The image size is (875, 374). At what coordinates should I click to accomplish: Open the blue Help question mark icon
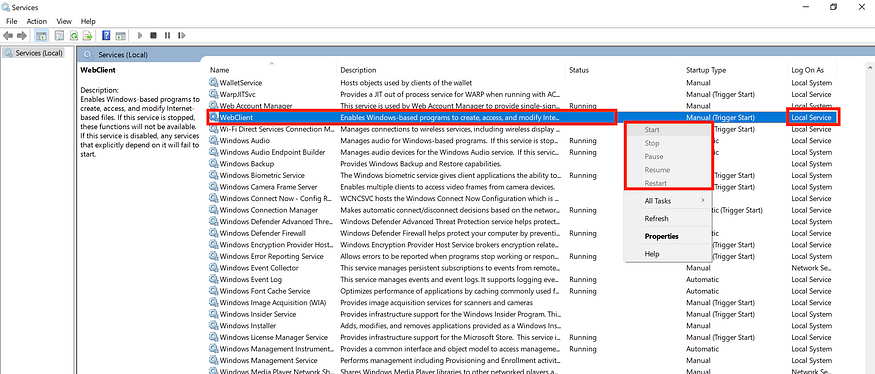tap(106, 36)
